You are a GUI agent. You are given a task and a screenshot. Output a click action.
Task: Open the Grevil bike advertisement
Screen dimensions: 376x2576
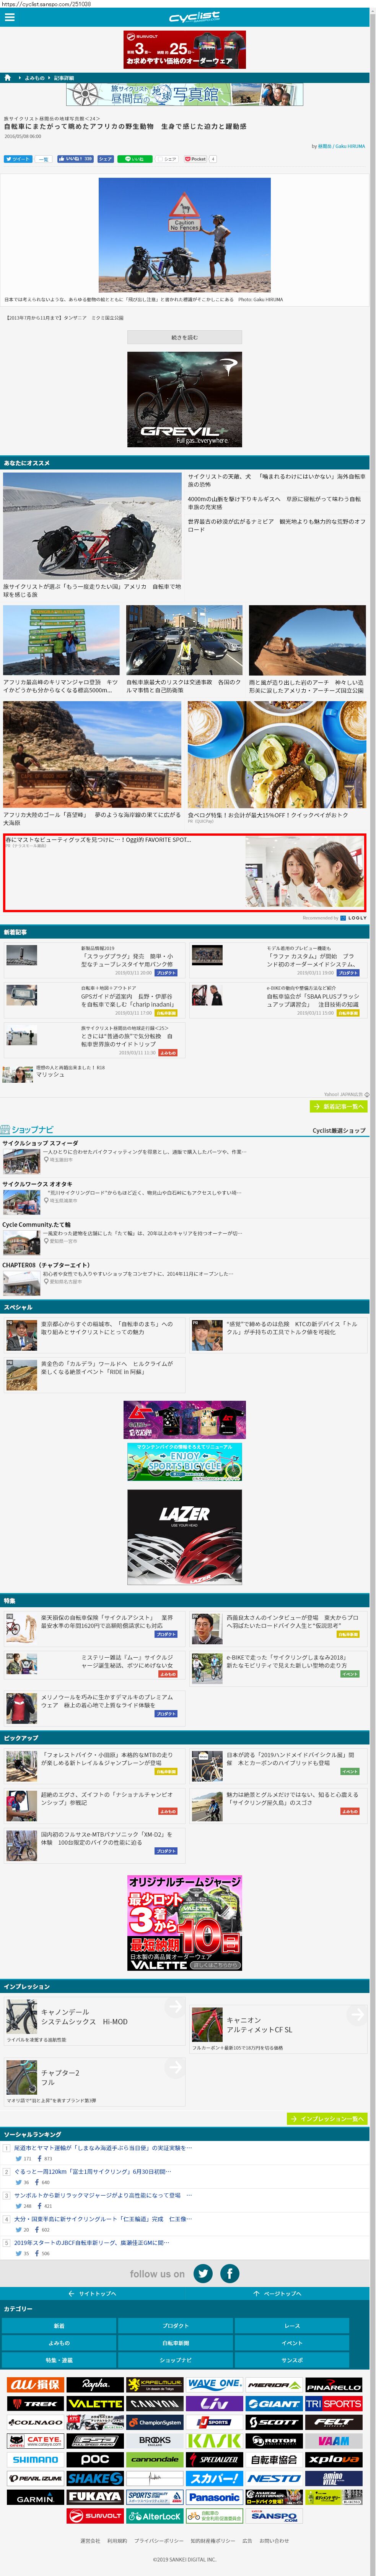pyautogui.click(x=184, y=399)
